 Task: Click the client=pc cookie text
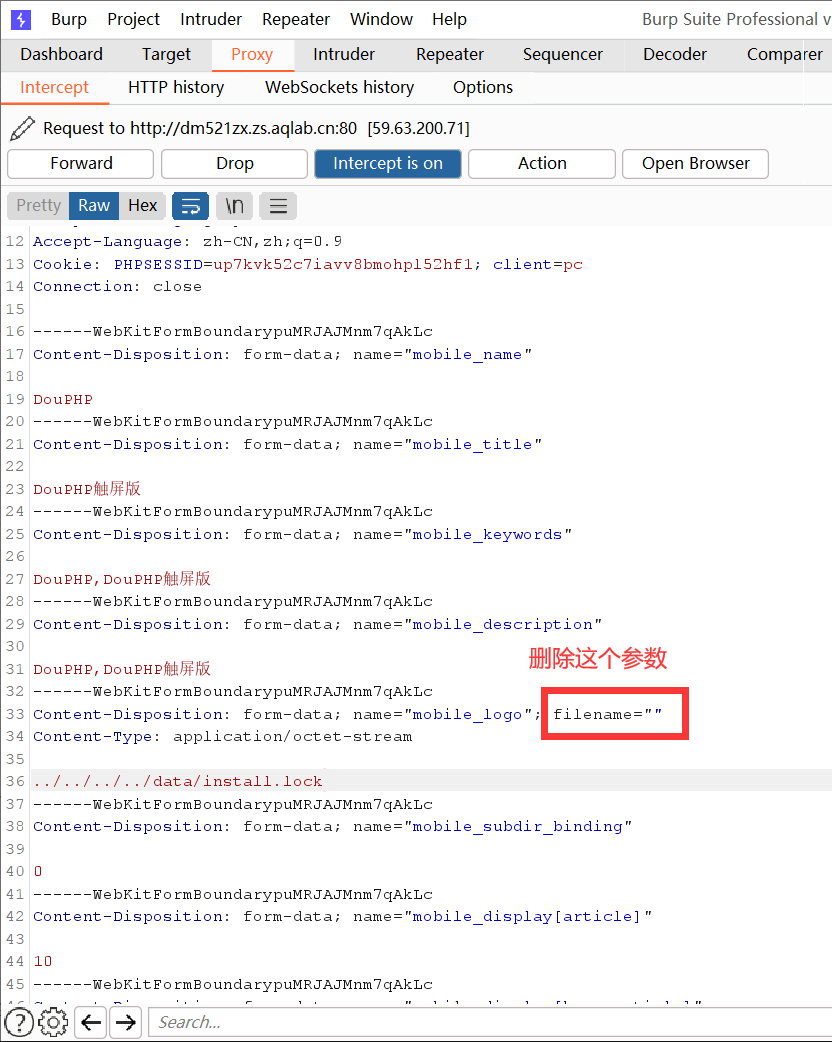[x=538, y=264]
